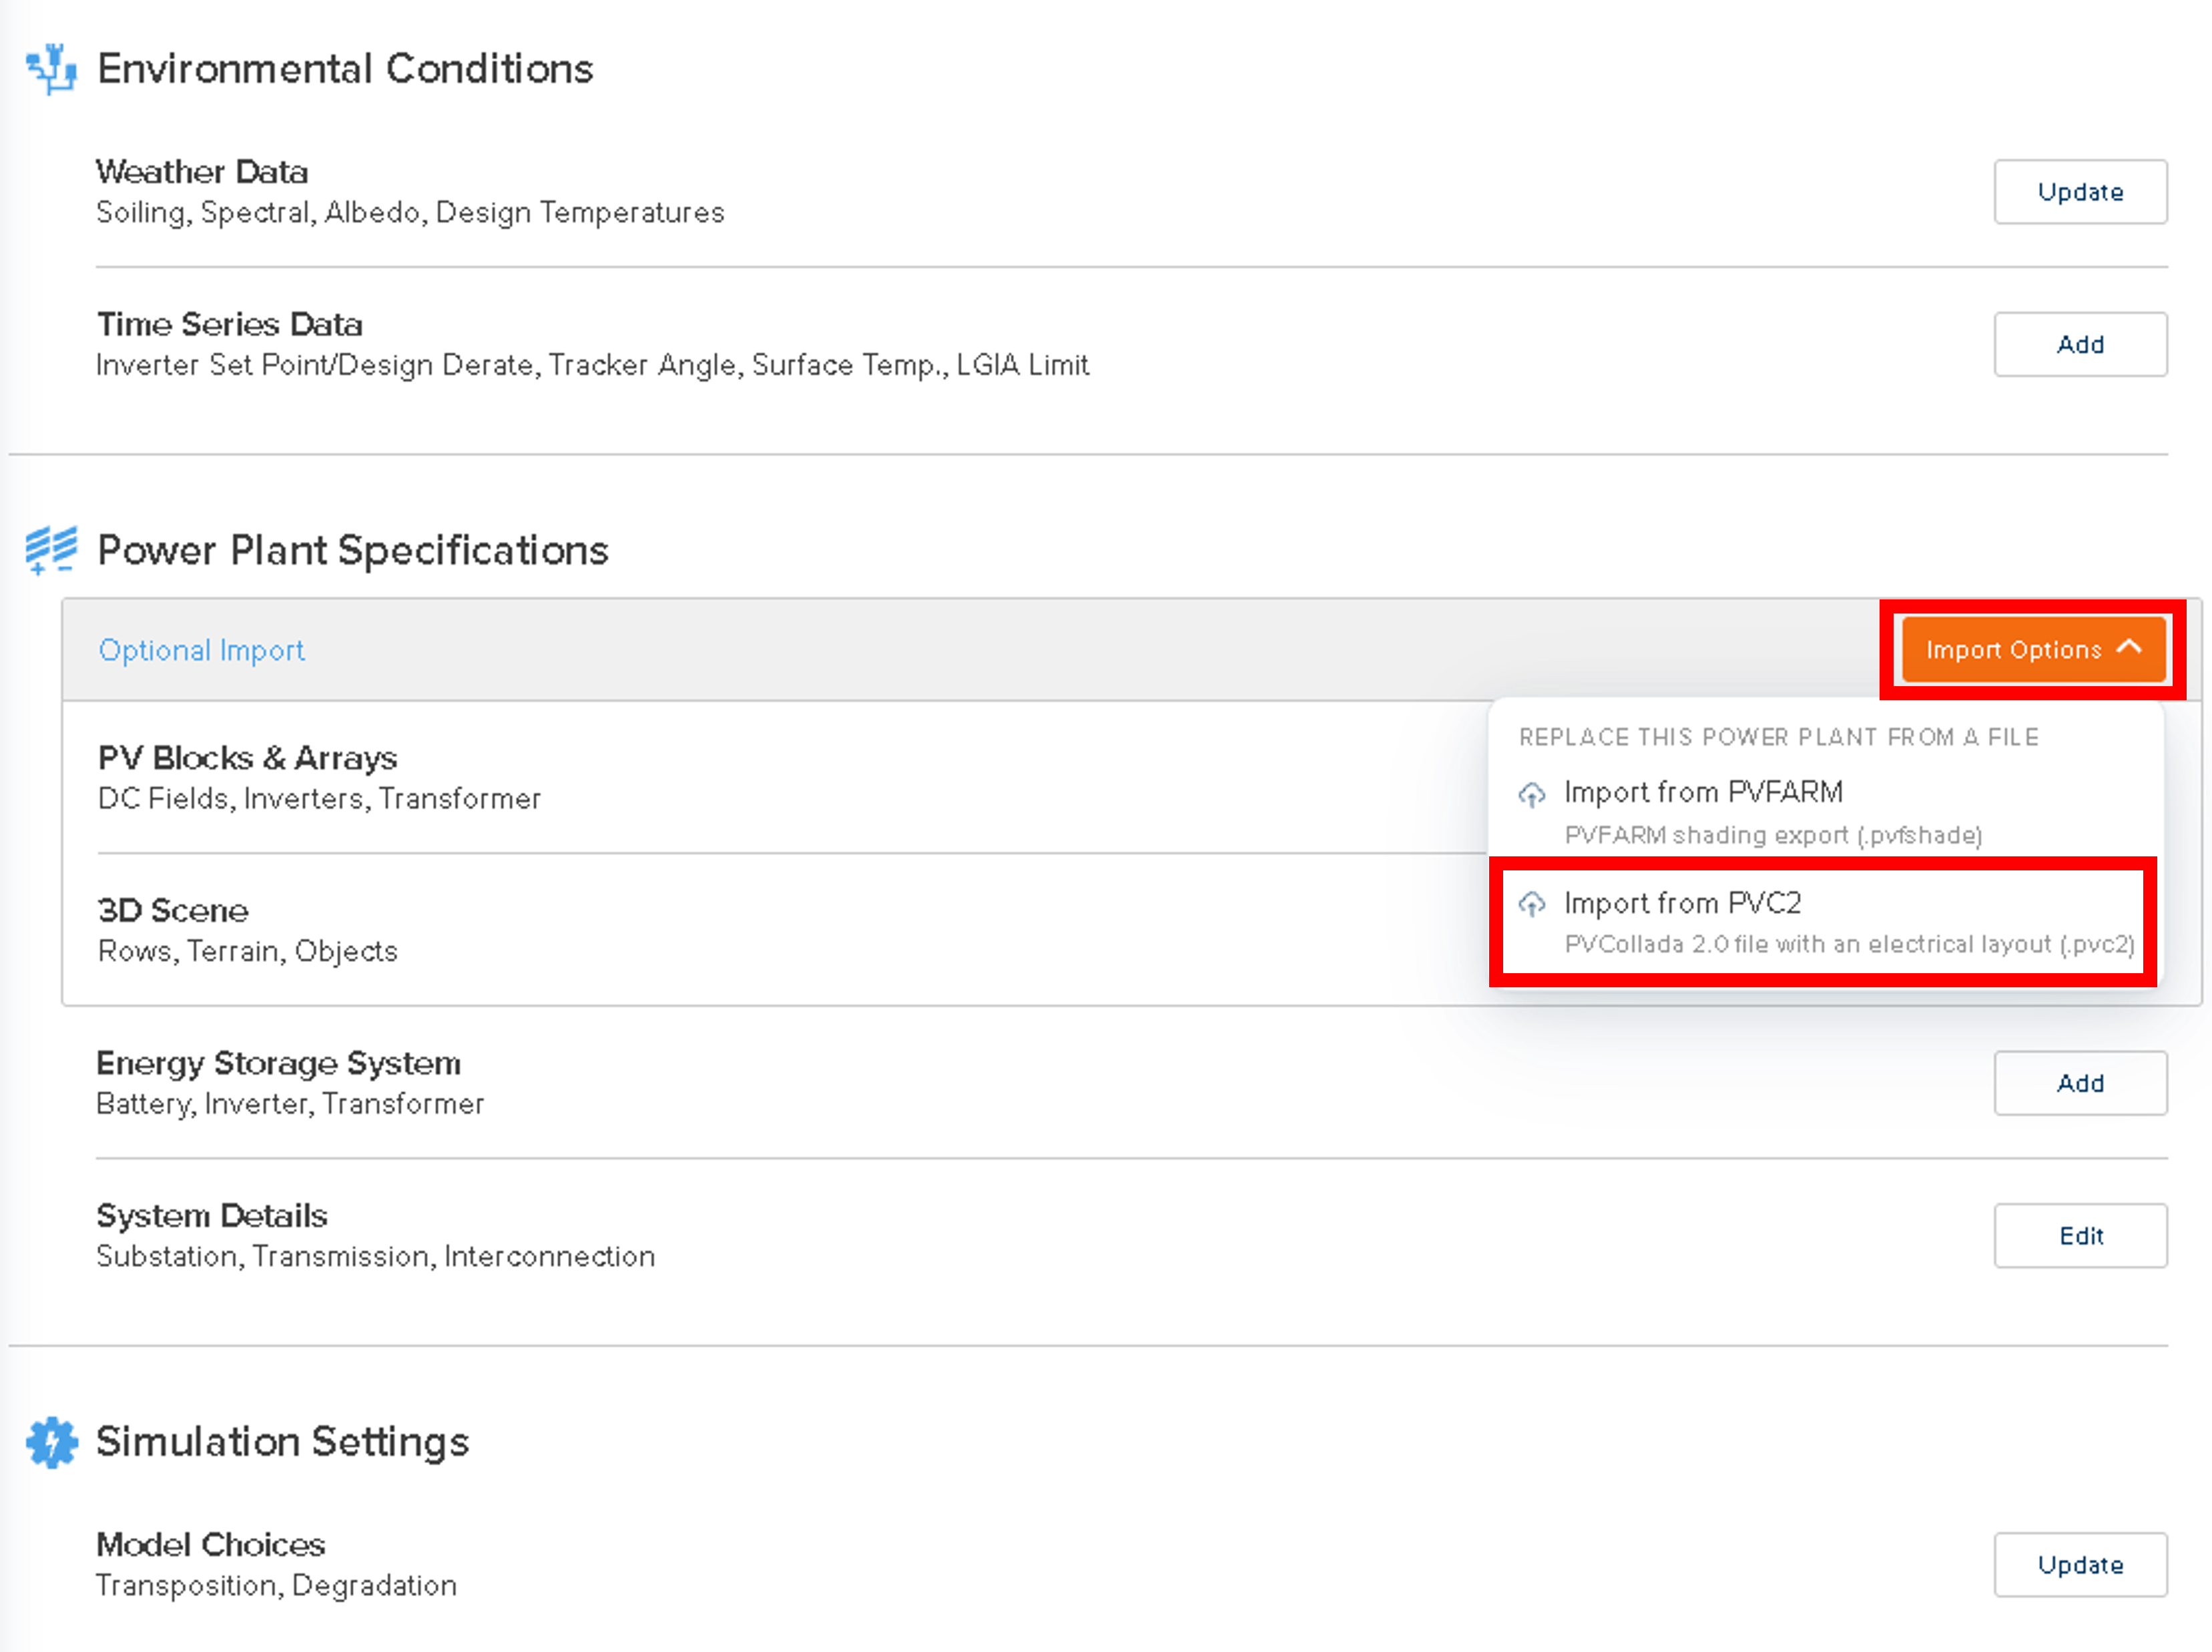Click 'Rows, Terrain, Objects' description

247,951
